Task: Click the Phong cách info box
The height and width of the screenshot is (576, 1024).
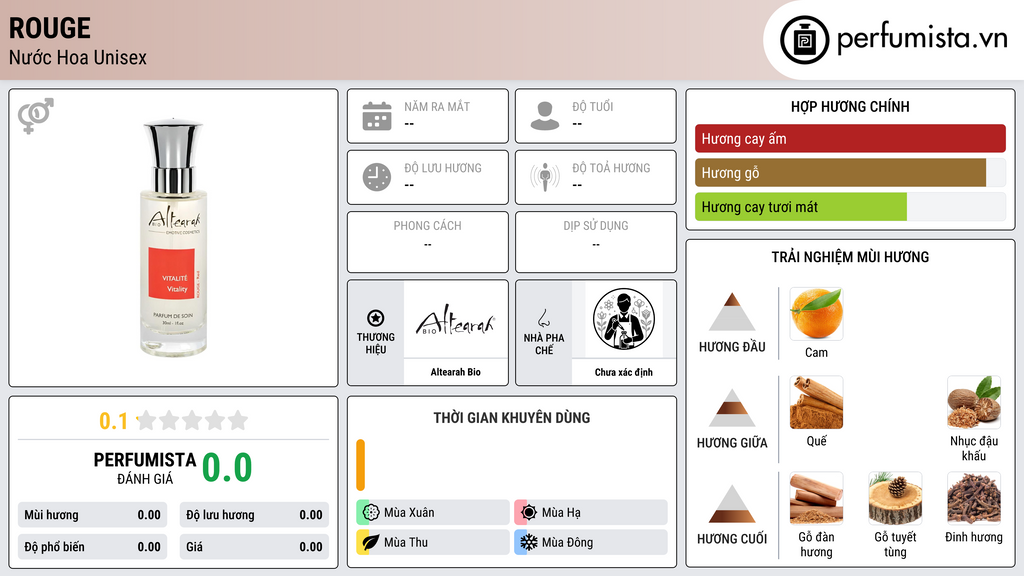Action: pyautogui.click(x=428, y=242)
